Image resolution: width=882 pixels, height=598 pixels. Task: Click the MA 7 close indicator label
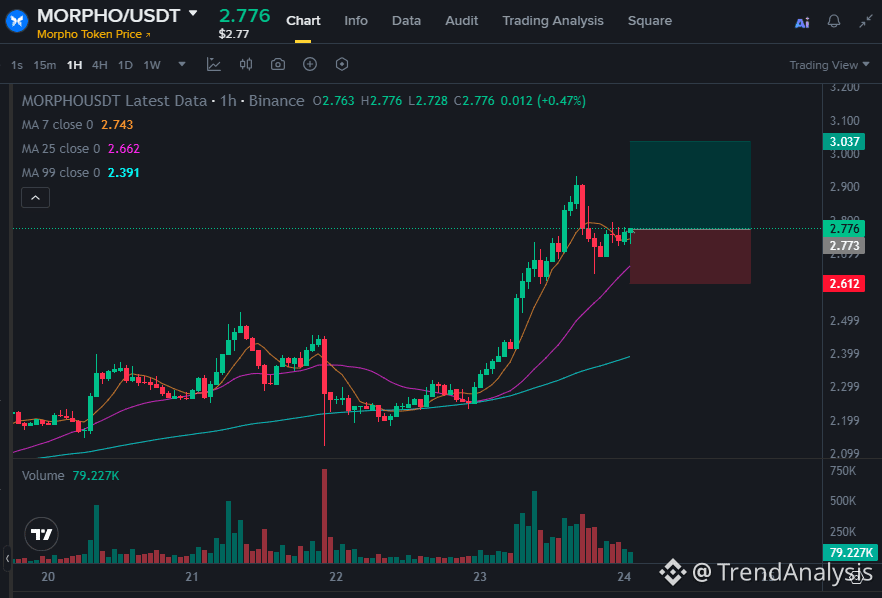(57, 125)
